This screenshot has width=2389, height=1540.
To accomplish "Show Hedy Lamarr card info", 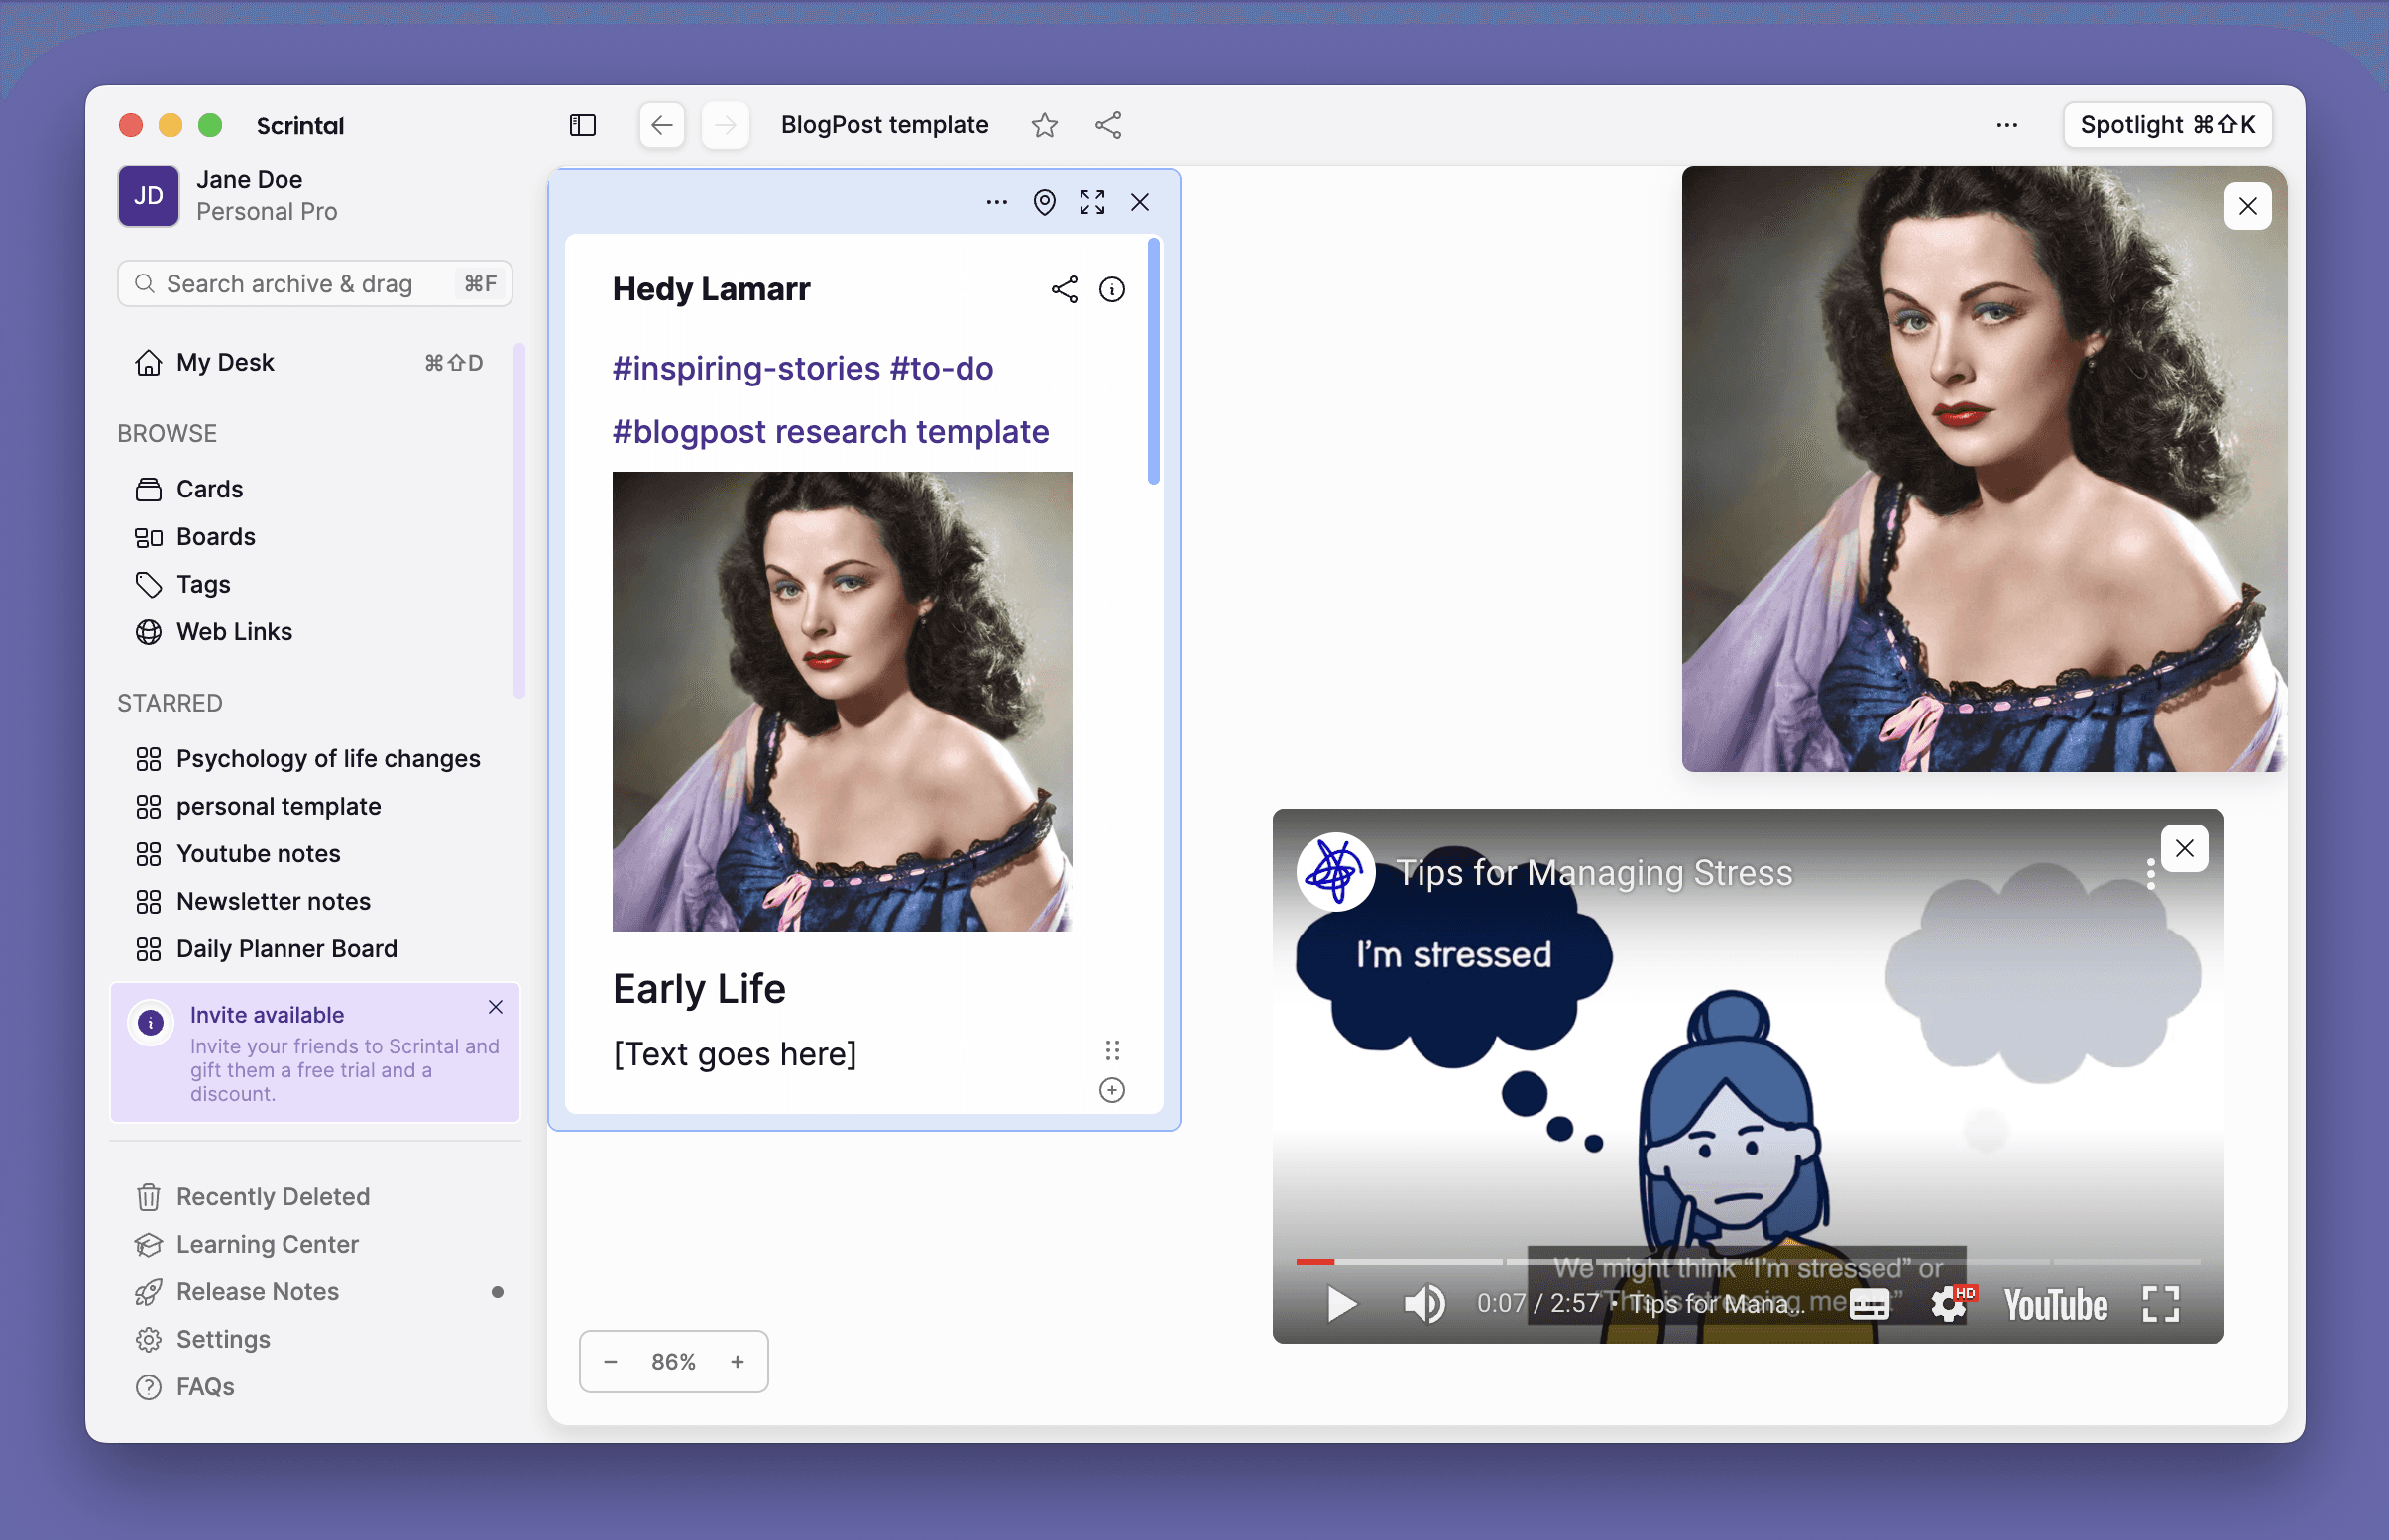I will pos(1112,290).
